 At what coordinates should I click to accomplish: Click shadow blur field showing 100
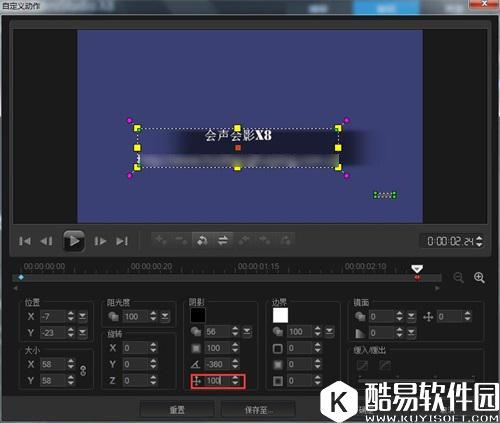[x=218, y=348]
